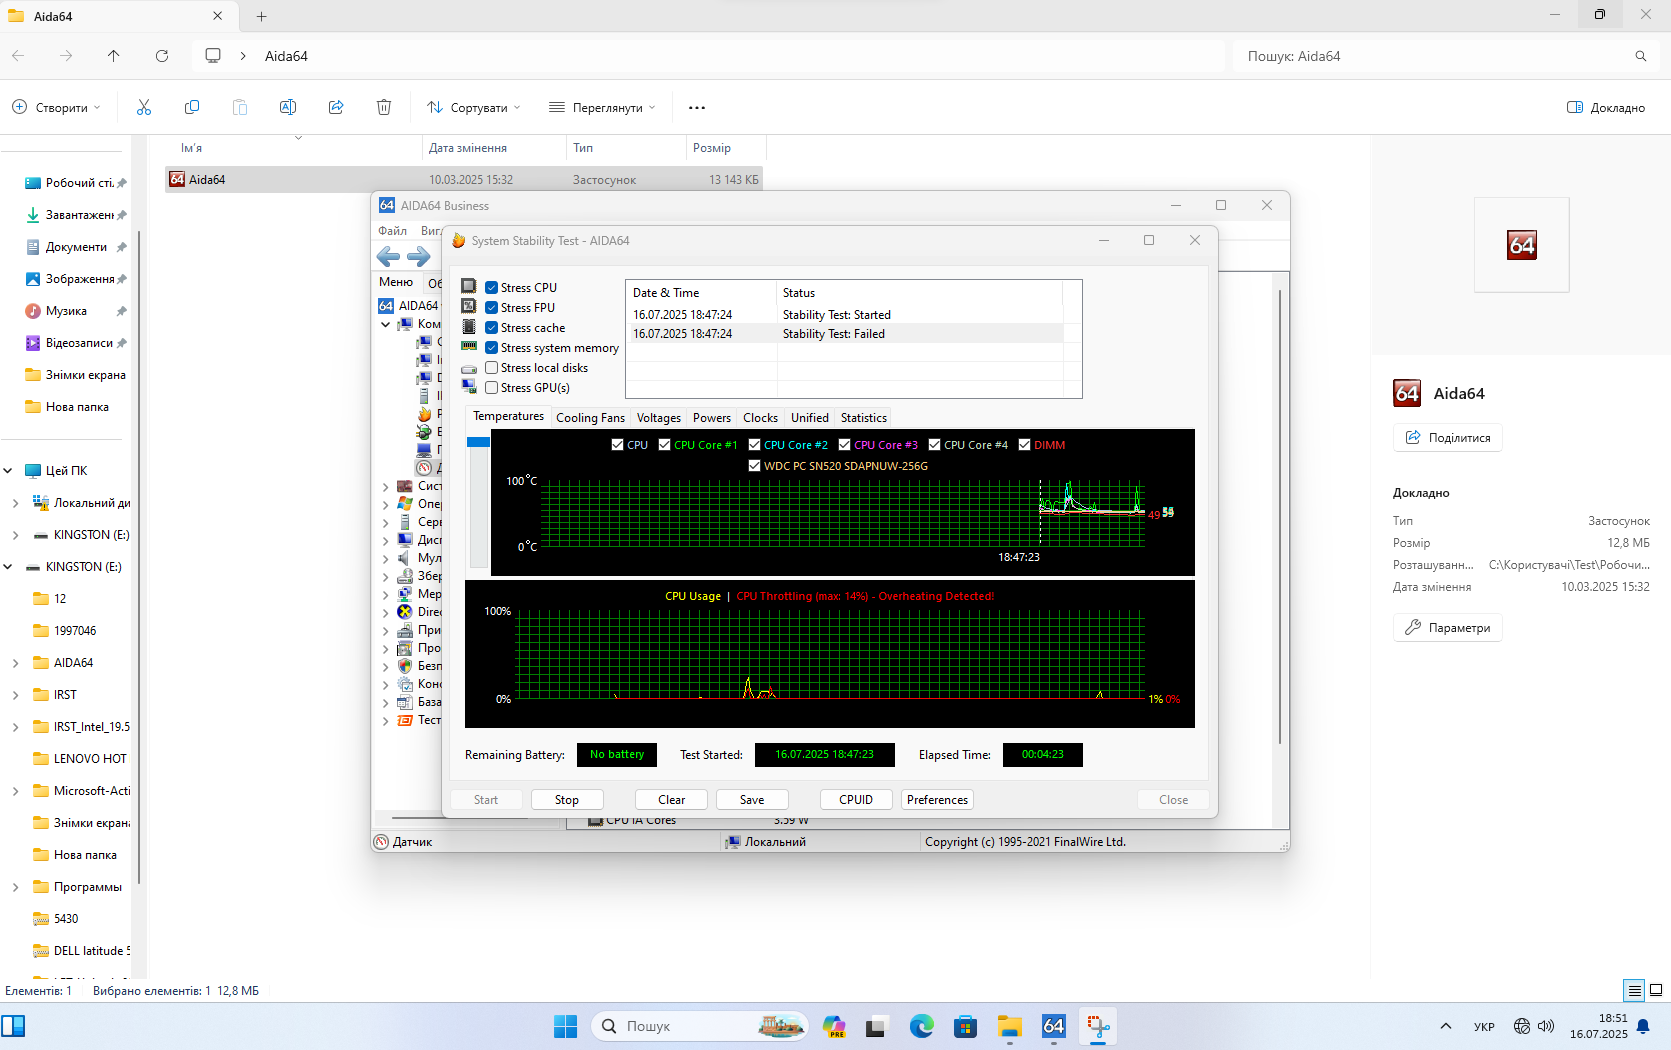Open AIDA64 from the Windows taskbar
The width and height of the screenshot is (1671, 1050).
[1054, 1026]
